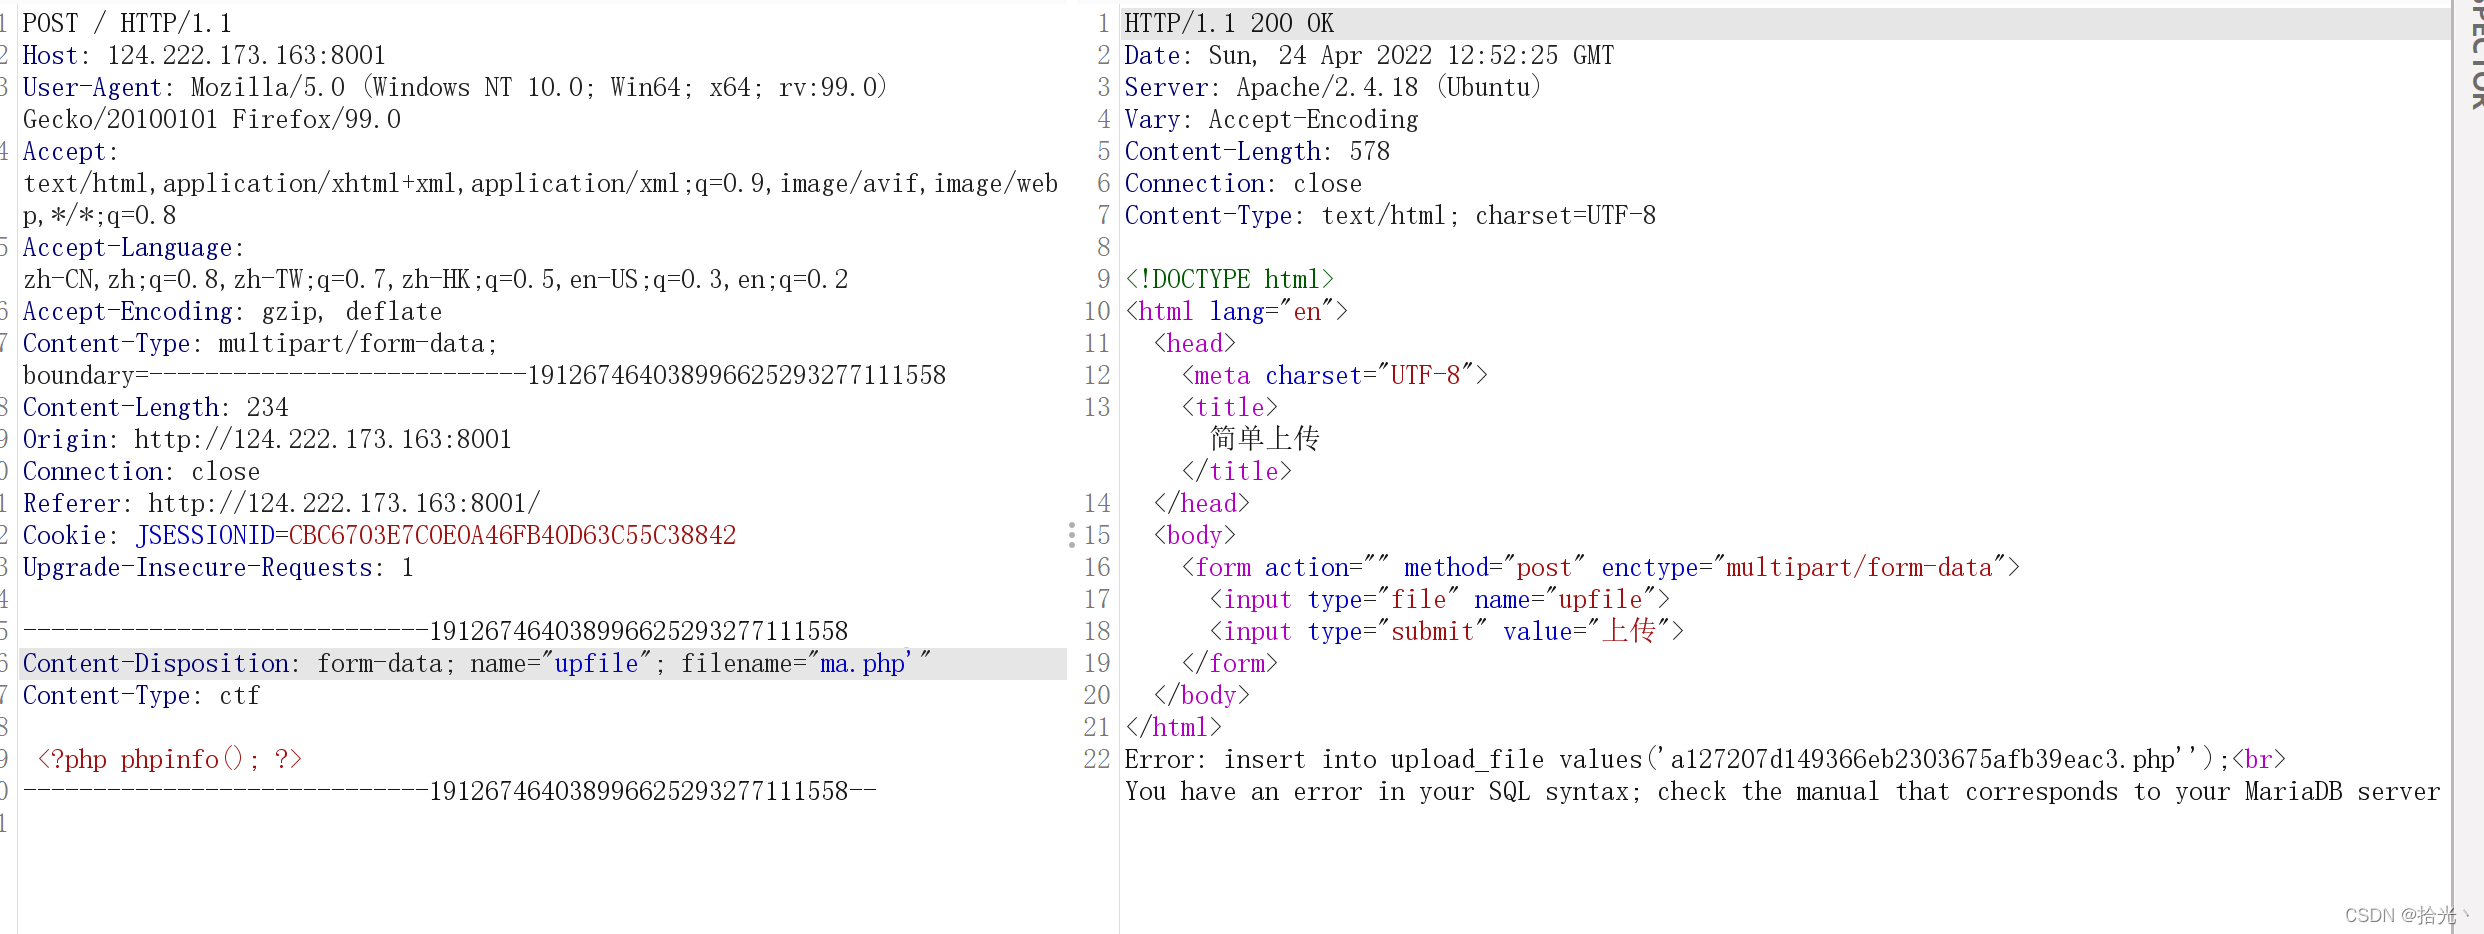
Task: Click the "POST / HTTP/1.1" request line
Action: (x=127, y=23)
